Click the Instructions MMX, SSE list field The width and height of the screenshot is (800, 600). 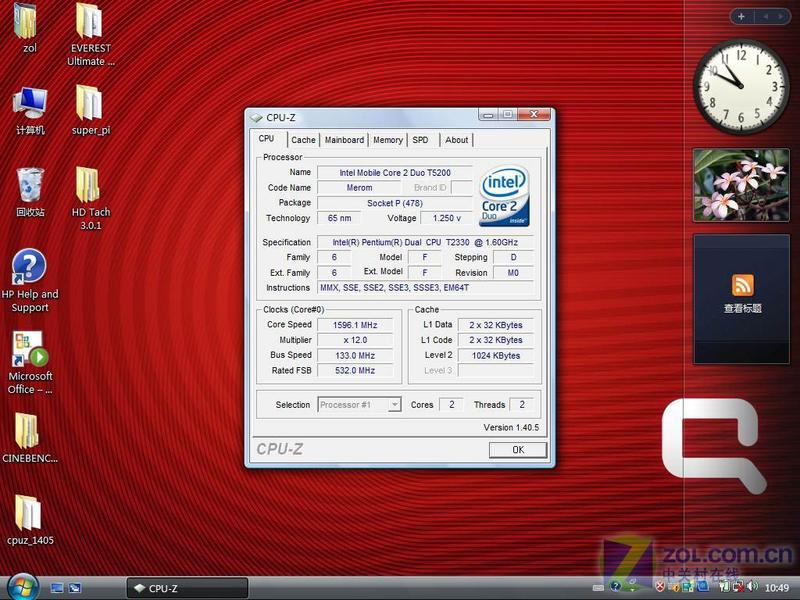[425, 288]
